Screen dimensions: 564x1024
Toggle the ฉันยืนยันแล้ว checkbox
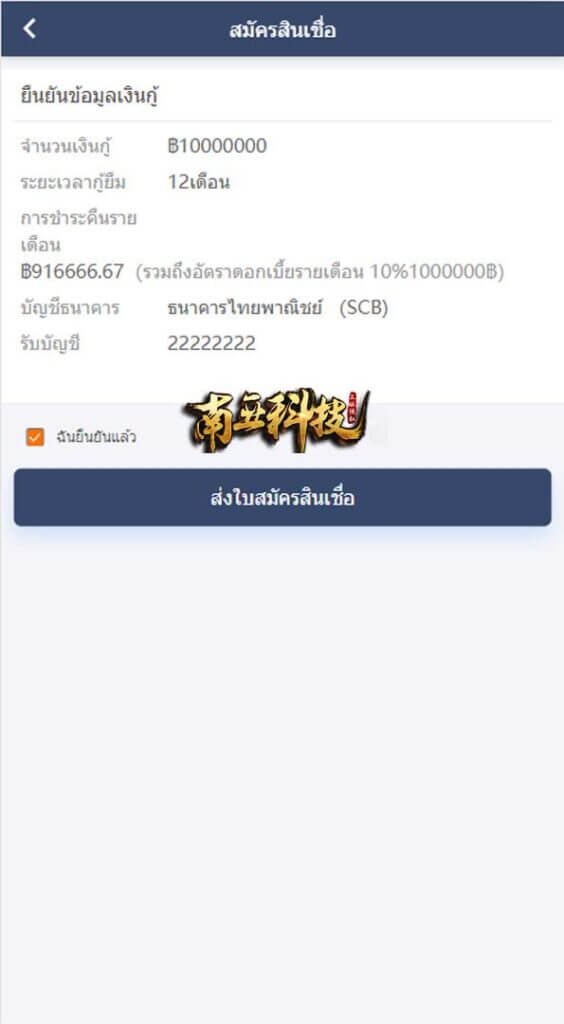click(35, 437)
